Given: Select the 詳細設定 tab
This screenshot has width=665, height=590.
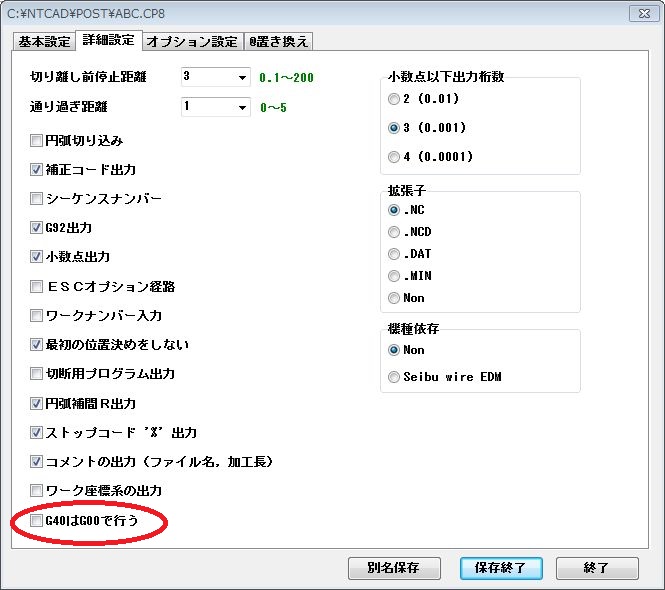Looking at the screenshot, I should (x=109, y=40).
